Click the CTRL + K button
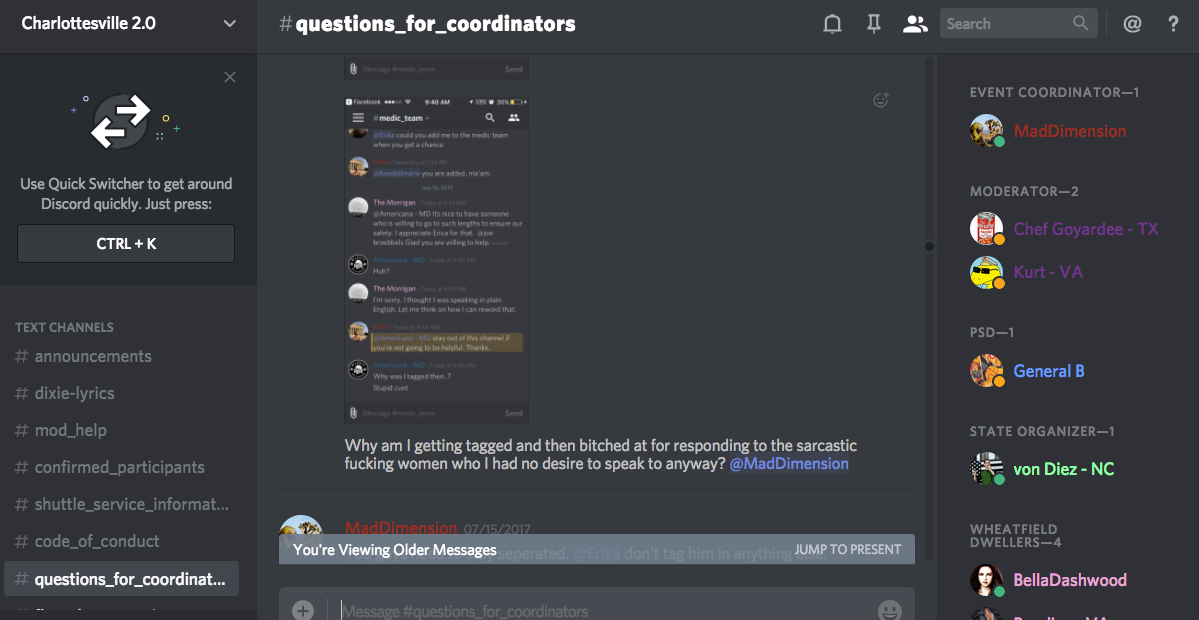 pyautogui.click(x=126, y=244)
